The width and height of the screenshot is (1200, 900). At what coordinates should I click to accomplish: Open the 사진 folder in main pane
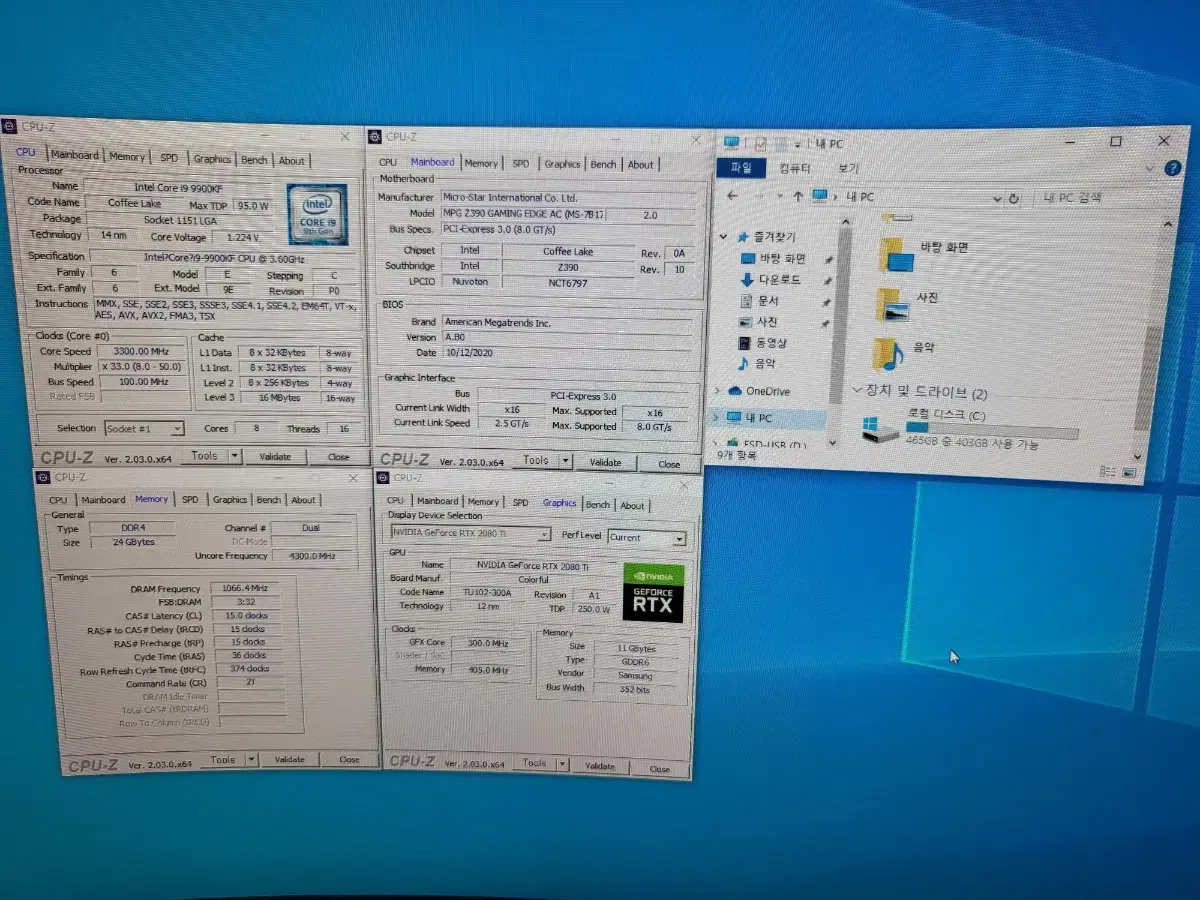point(894,304)
